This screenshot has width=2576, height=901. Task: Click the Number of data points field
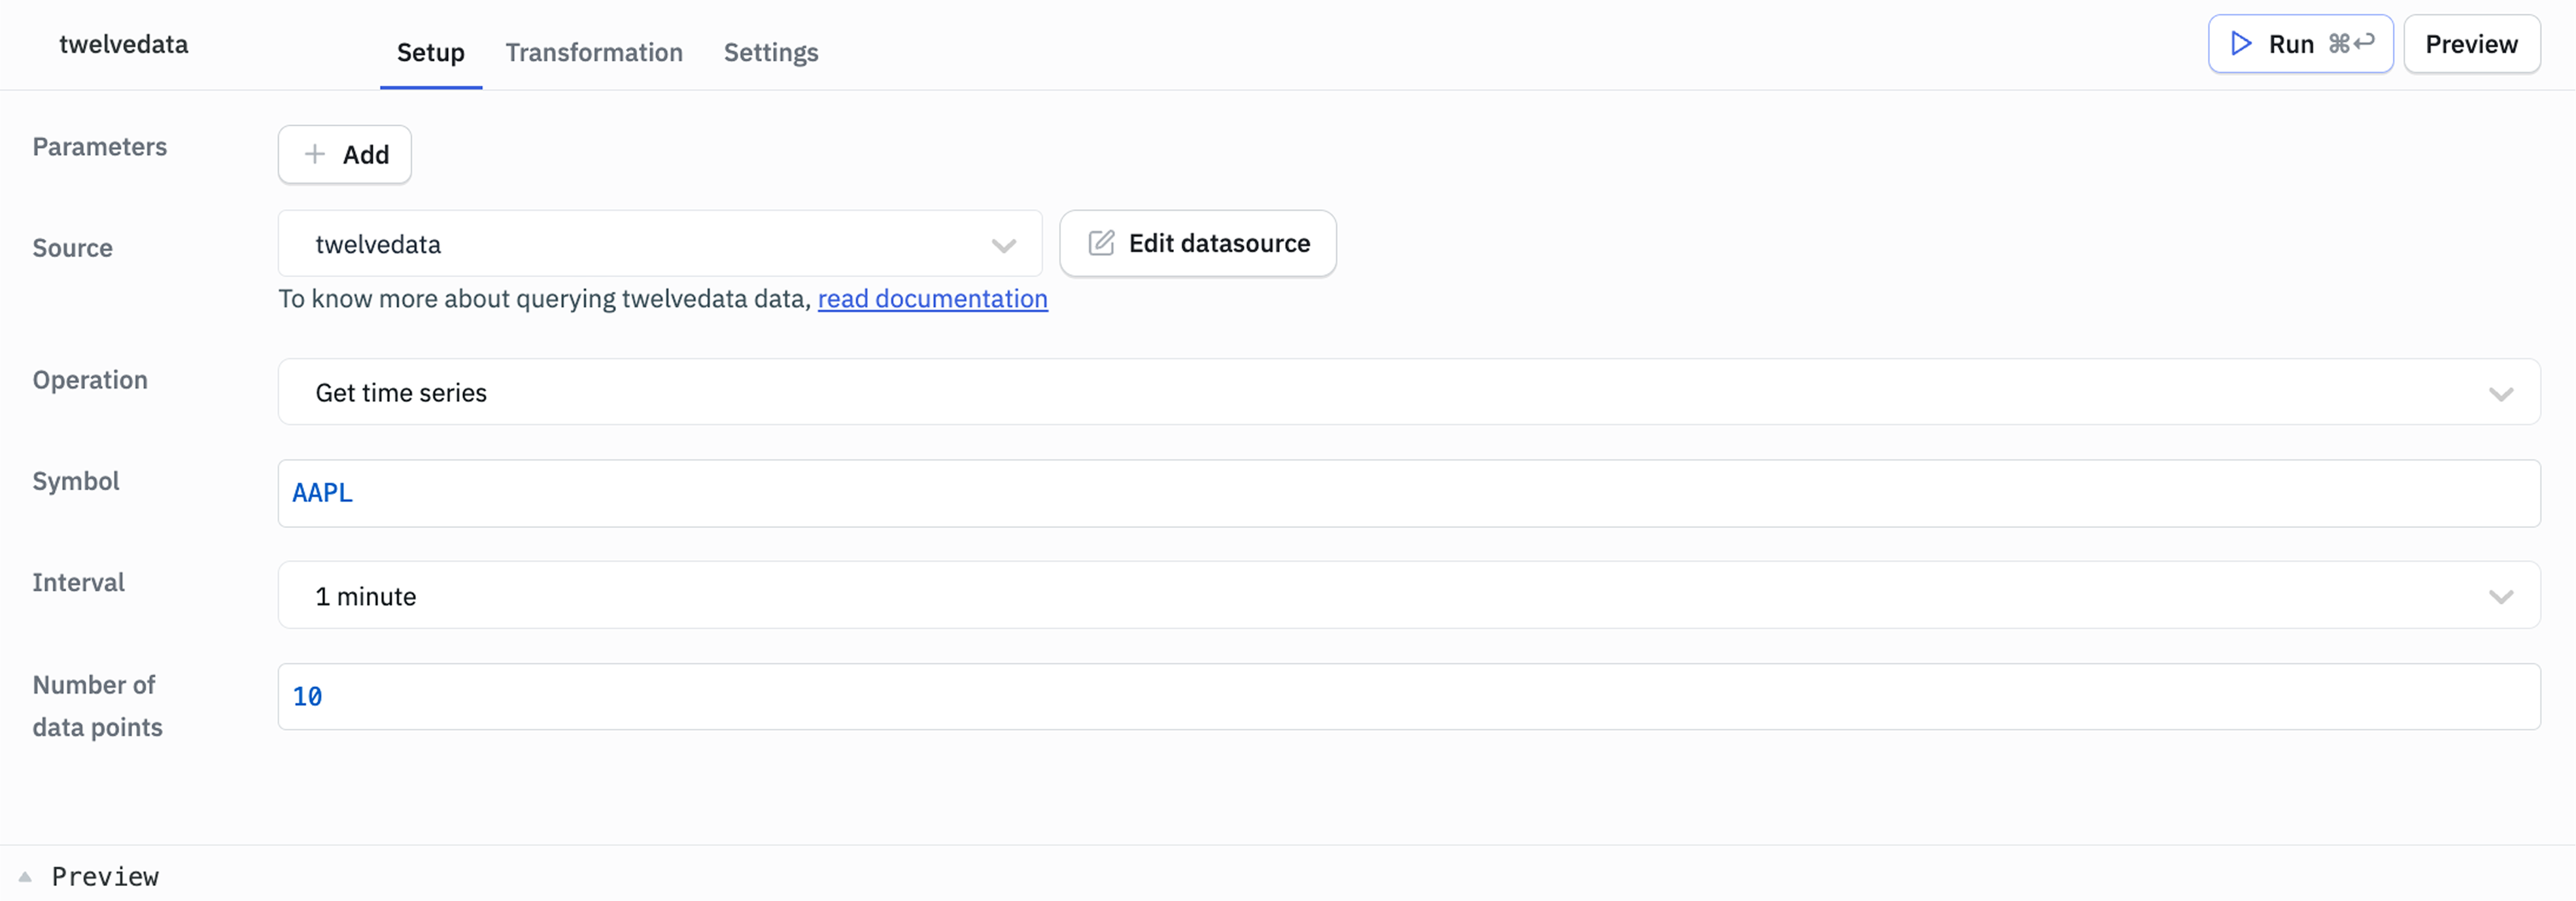[x=1409, y=696]
